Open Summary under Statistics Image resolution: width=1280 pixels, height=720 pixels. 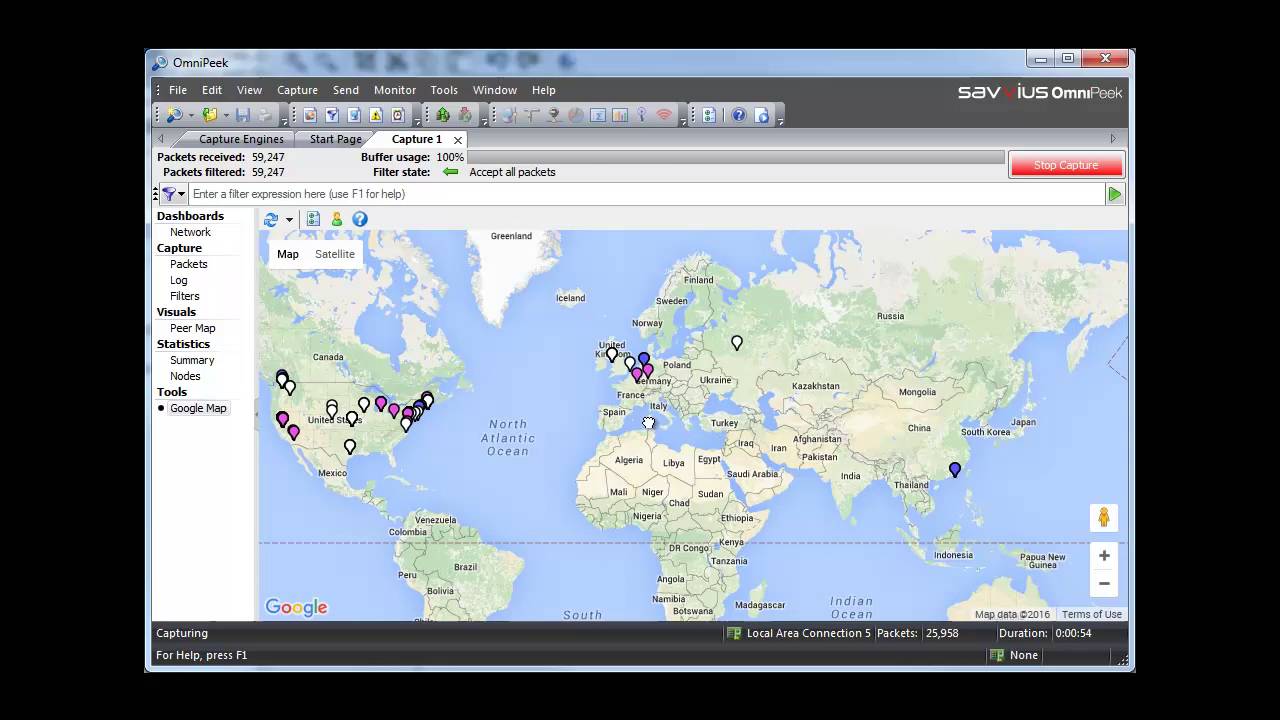[x=192, y=360]
